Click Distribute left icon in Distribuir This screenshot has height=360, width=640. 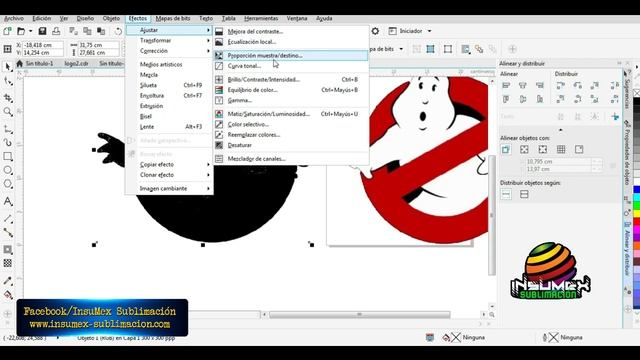click(x=560, y=85)
